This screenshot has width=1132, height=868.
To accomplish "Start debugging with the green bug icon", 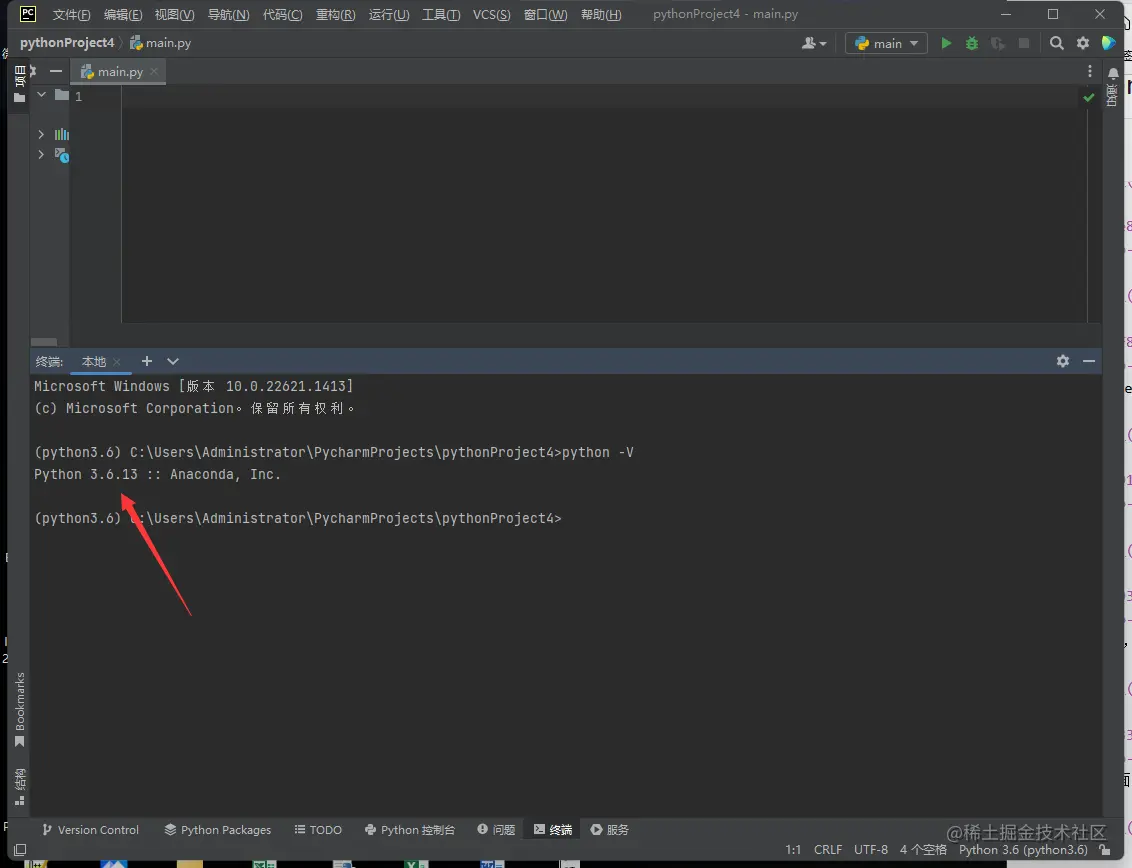I will click(972, 43).
